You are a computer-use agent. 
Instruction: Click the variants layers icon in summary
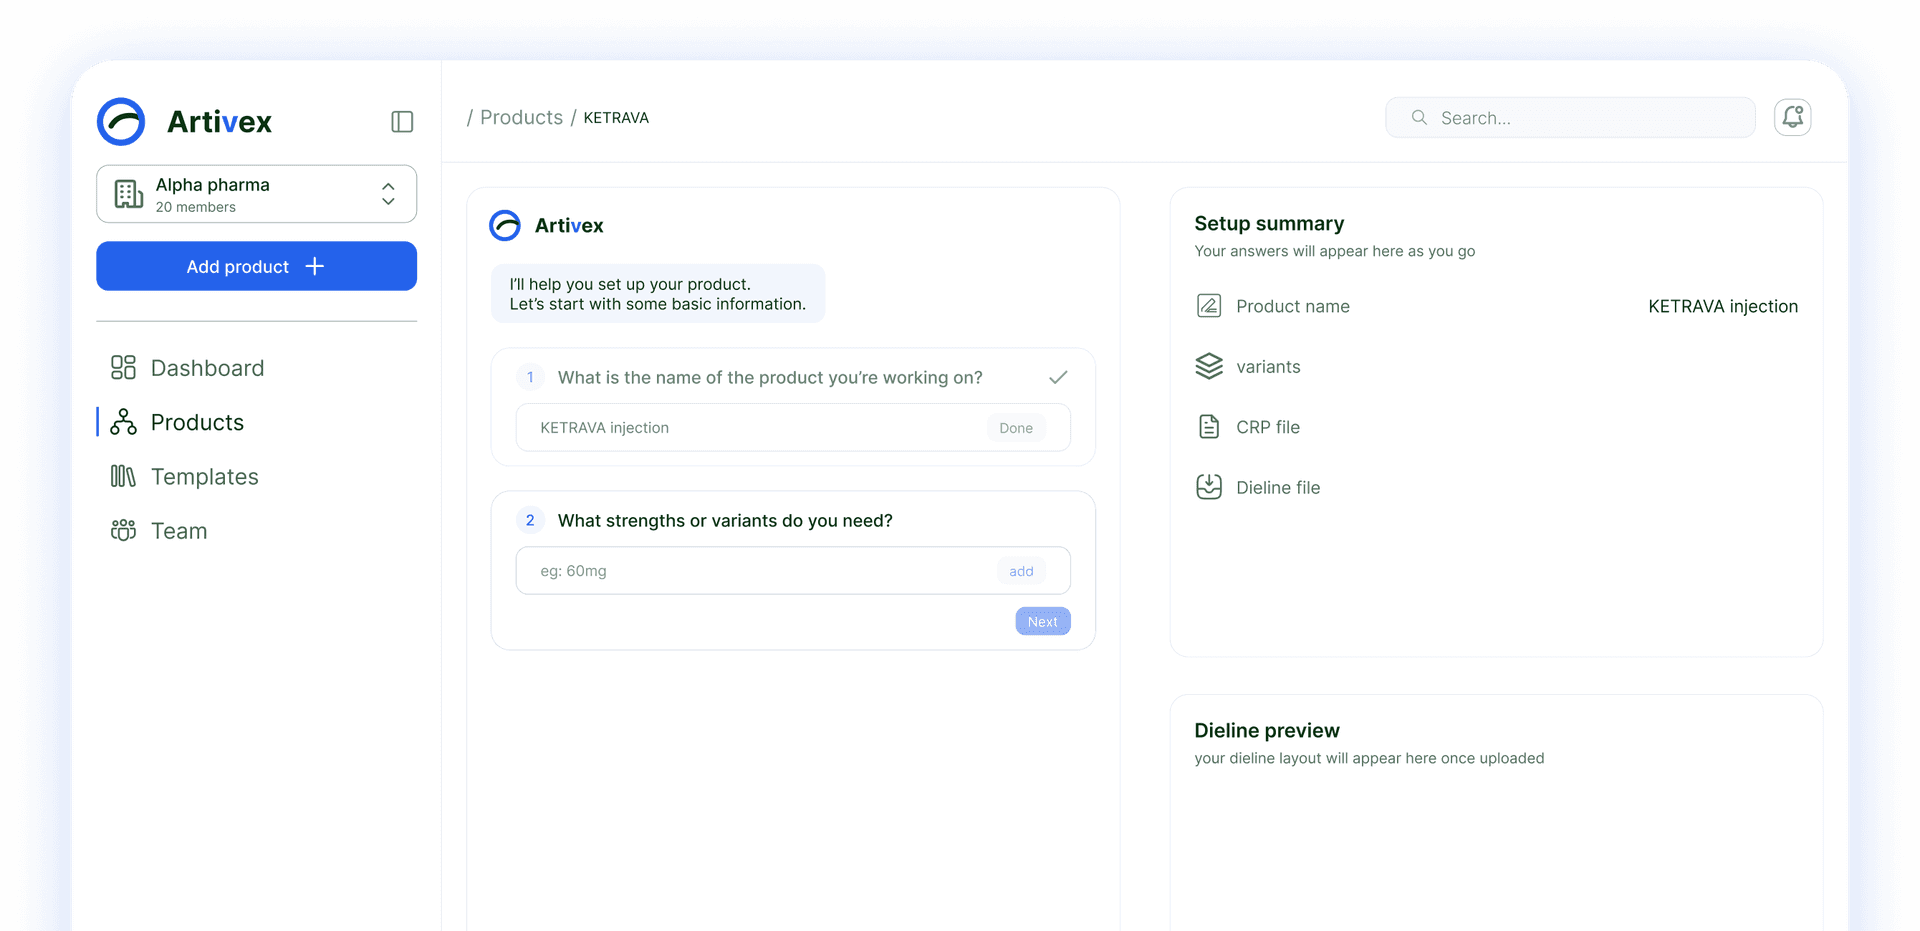click(x=1209, y=366)
